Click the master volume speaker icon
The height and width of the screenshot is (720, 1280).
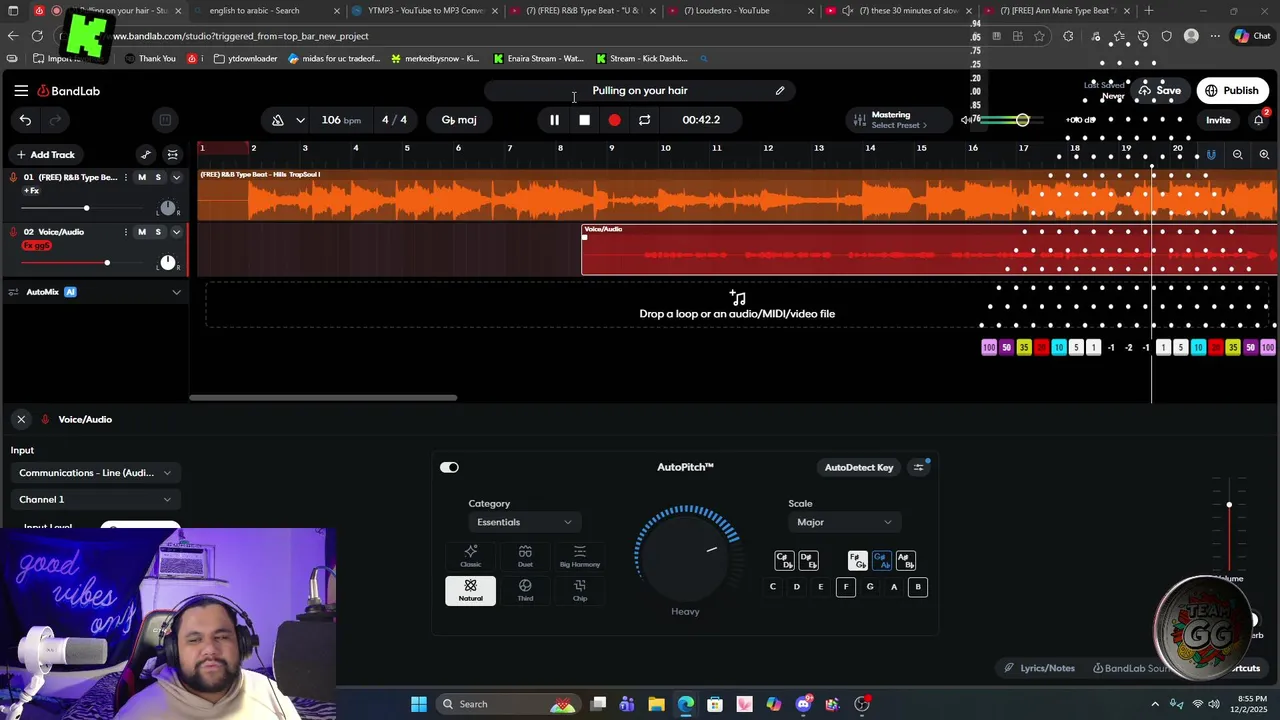coord(966,120)
